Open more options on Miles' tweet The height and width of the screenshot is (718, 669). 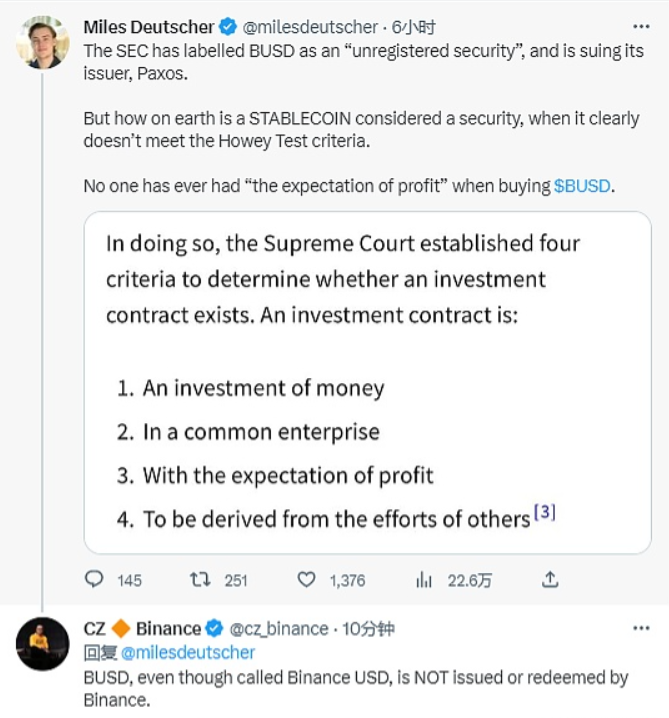[642, 27]
